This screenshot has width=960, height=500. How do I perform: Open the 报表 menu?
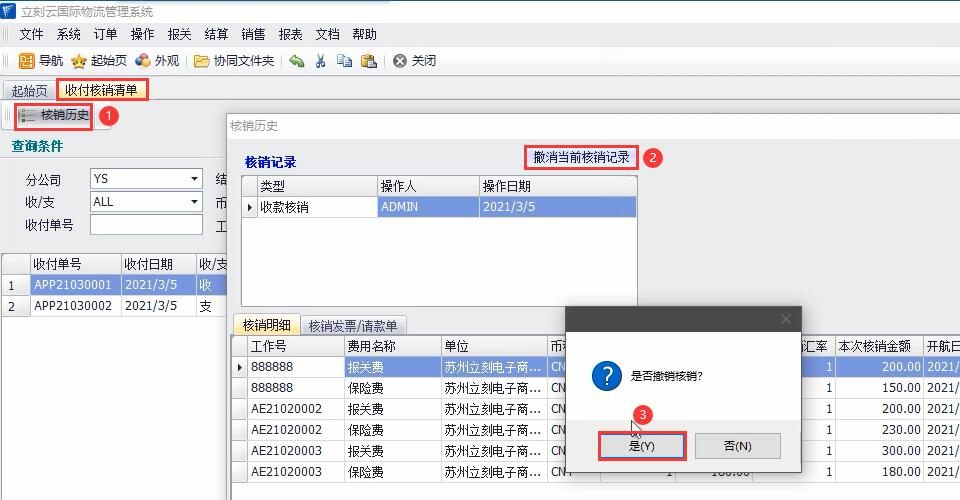[291, 34]
